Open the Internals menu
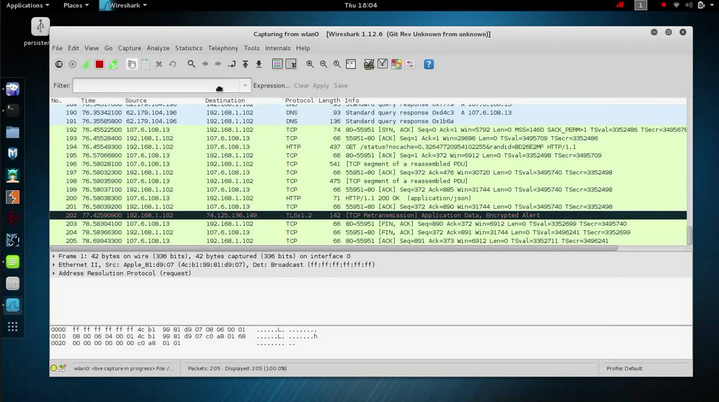Viewport: 719px width, 402px height. pos(277,48)
